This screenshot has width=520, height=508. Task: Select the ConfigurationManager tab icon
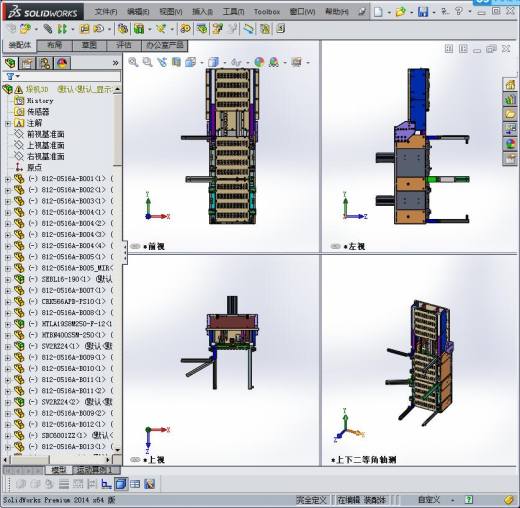(45, 63)
